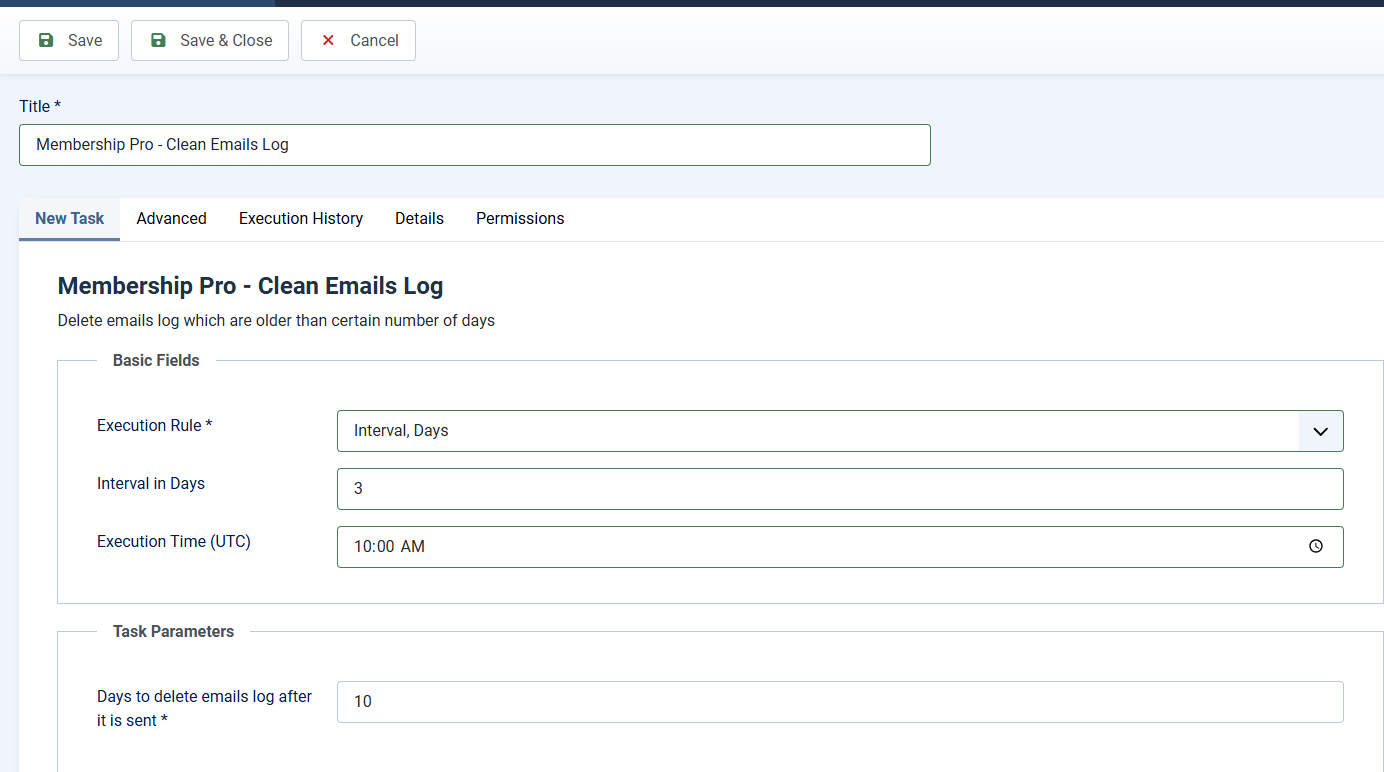Click the Execution Time (UTC) label

174,542
